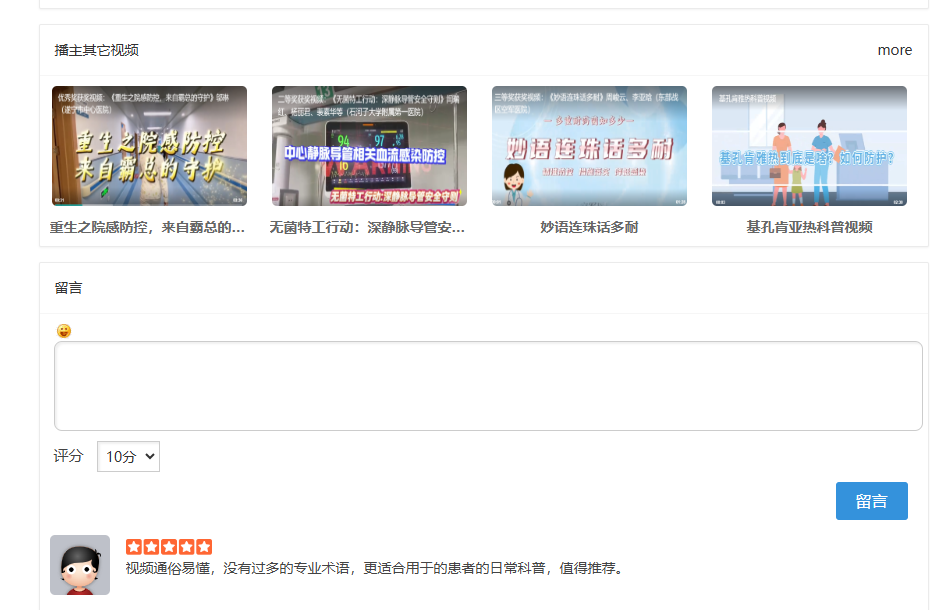Click the fifth star of the comment rating
The width and height of the screenshot is (930, 610).
point(203,547)
